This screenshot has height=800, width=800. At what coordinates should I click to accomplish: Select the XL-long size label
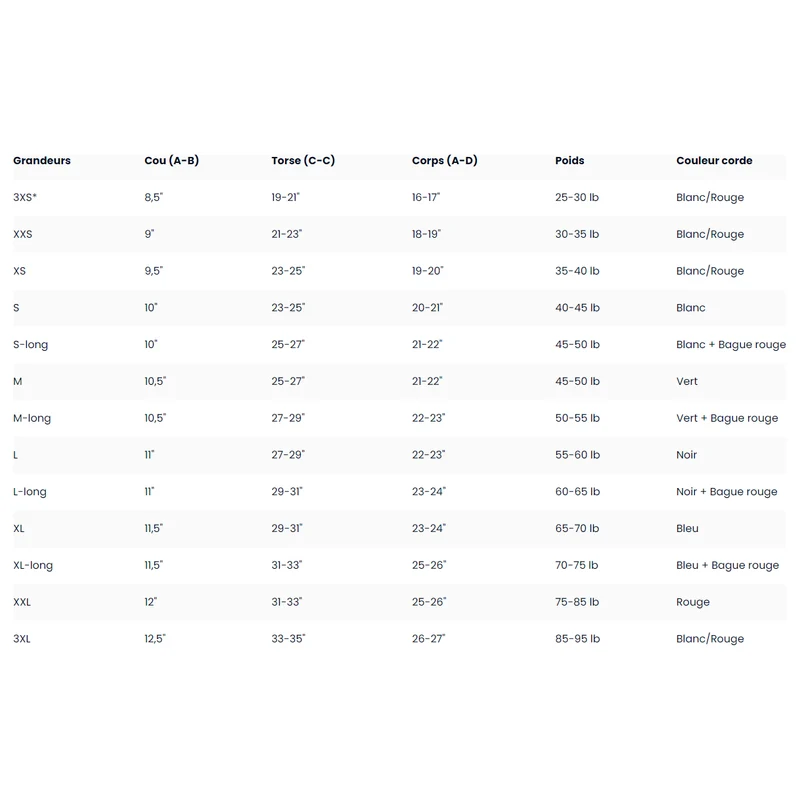(33, 565)
